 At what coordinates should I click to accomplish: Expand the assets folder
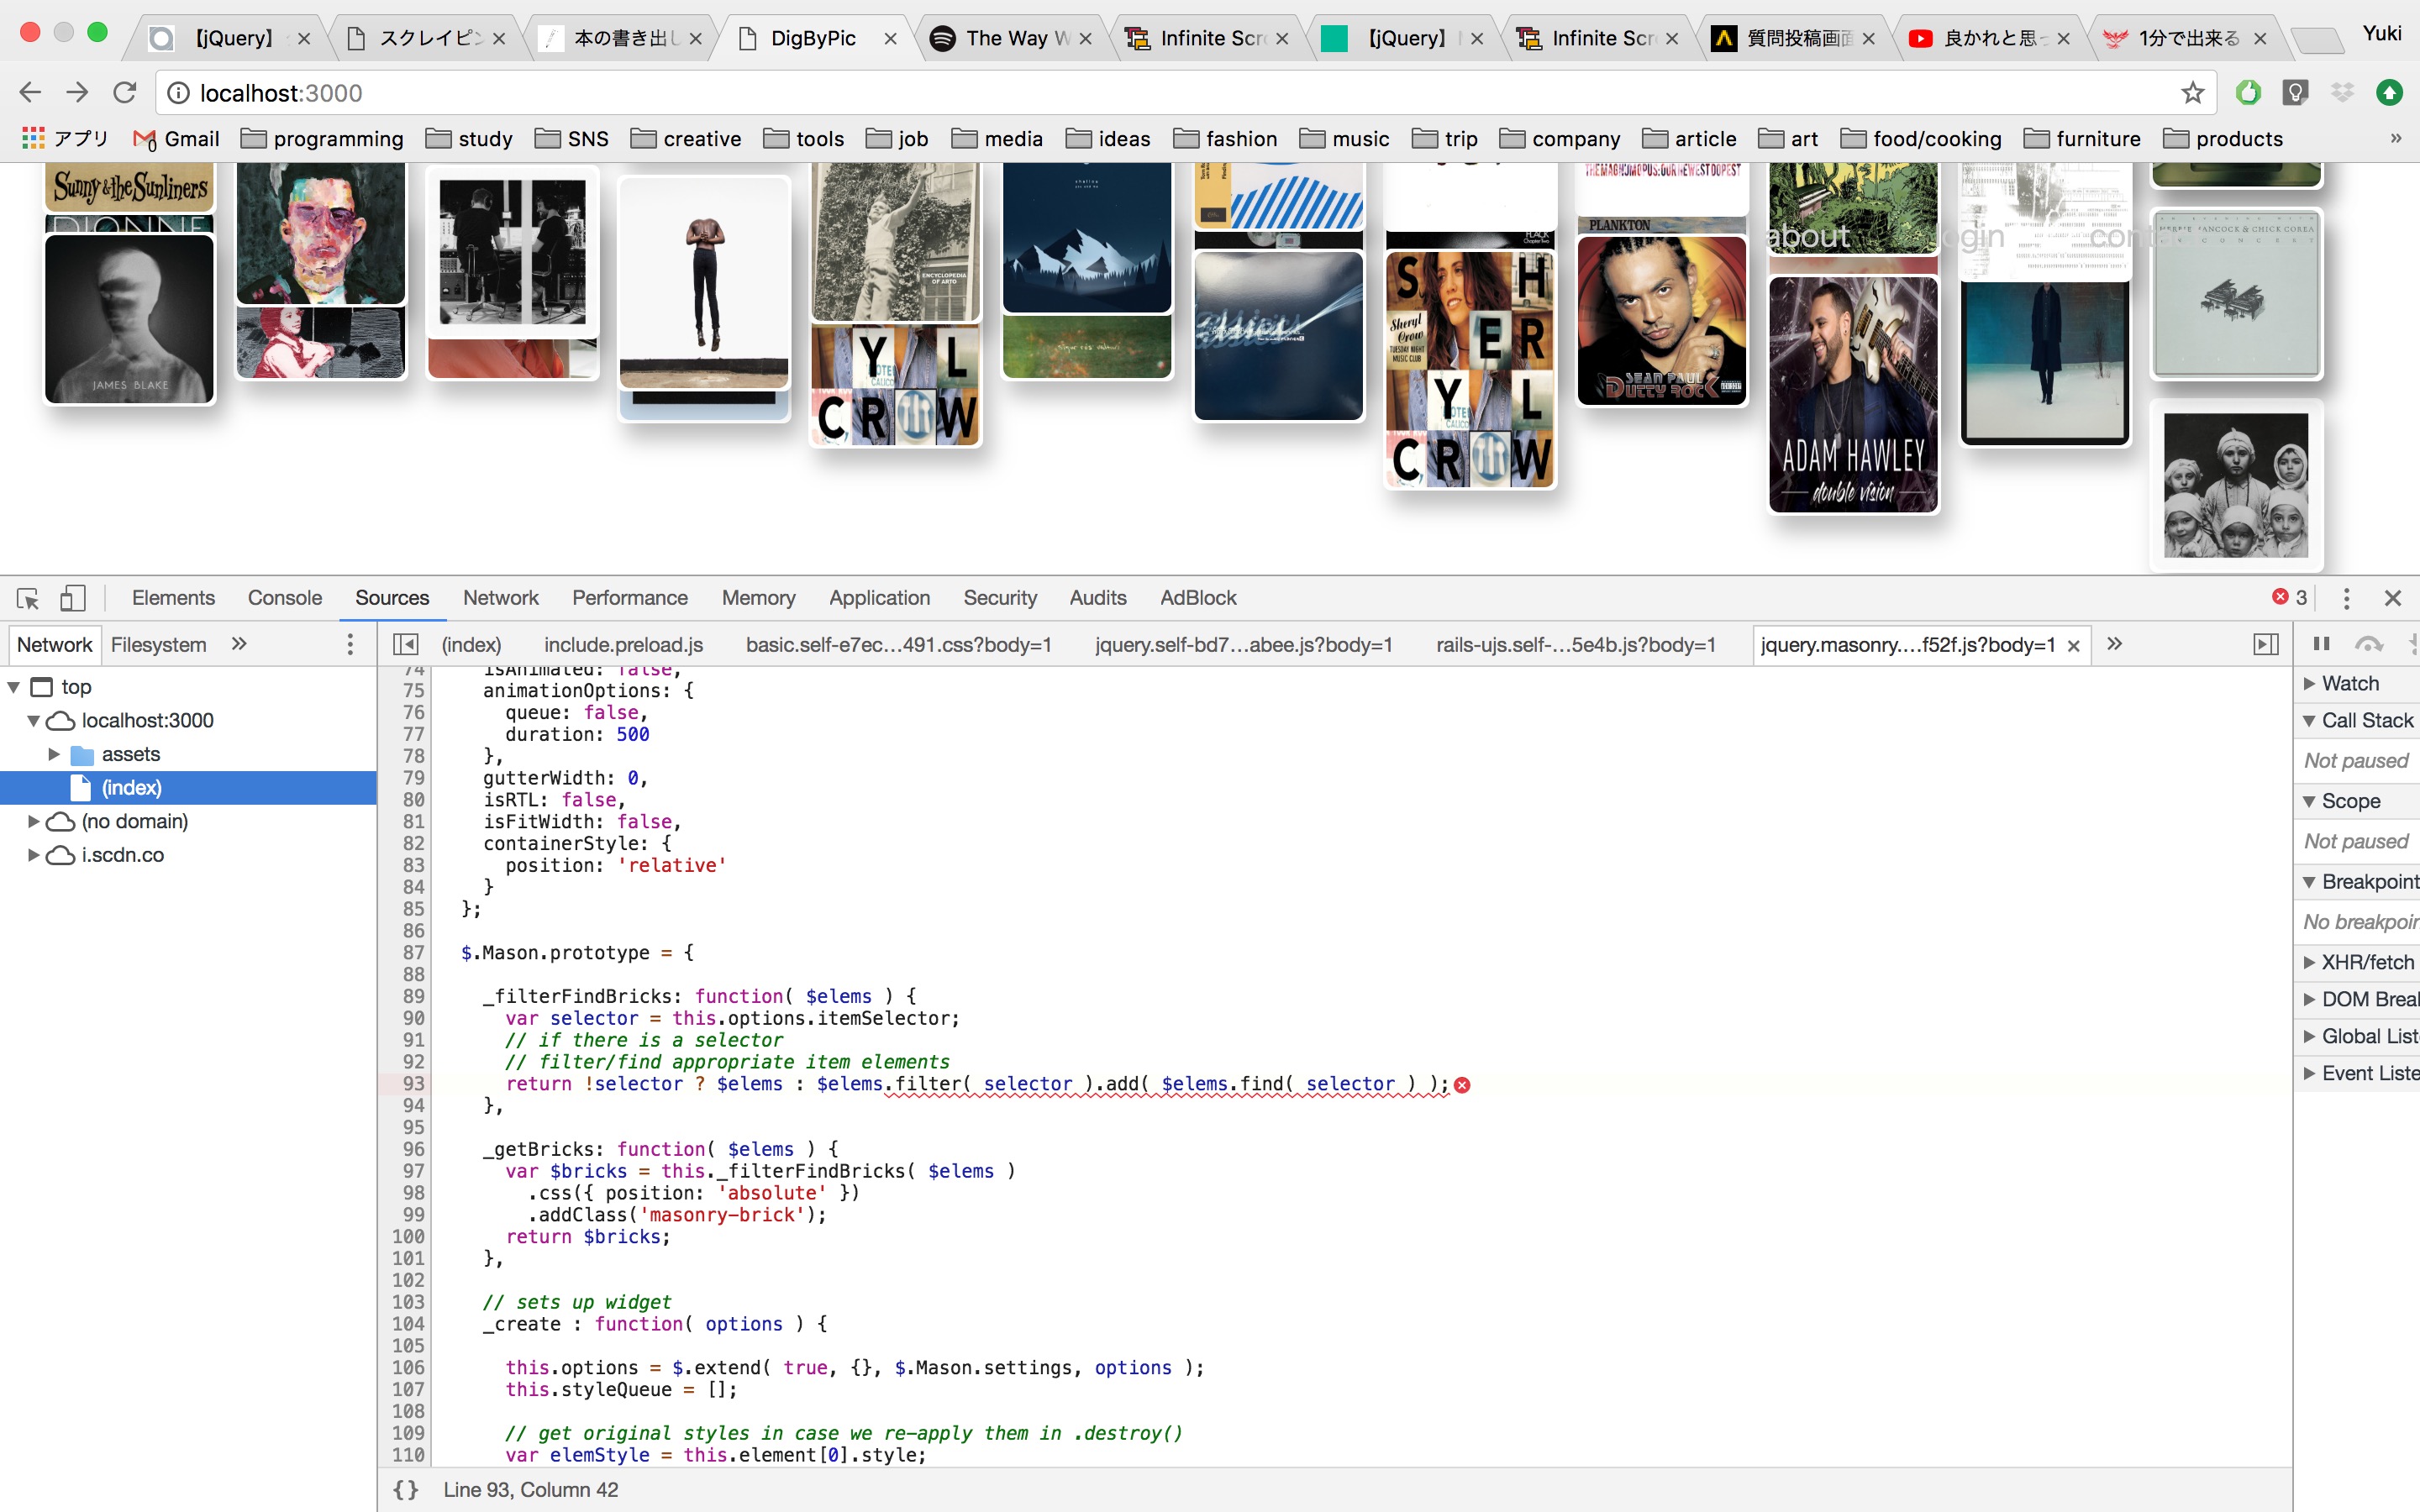tap(55, 754)
